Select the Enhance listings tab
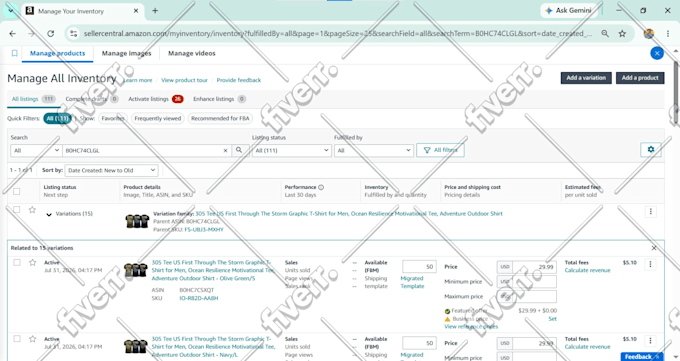680x361 pixels. tap(219, 99)
